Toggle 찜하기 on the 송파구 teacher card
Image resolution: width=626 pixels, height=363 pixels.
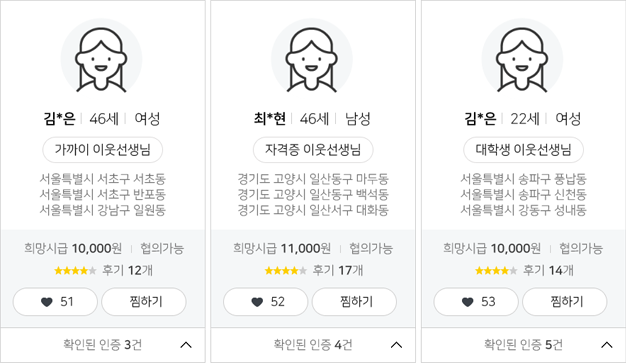pos(565,302)
